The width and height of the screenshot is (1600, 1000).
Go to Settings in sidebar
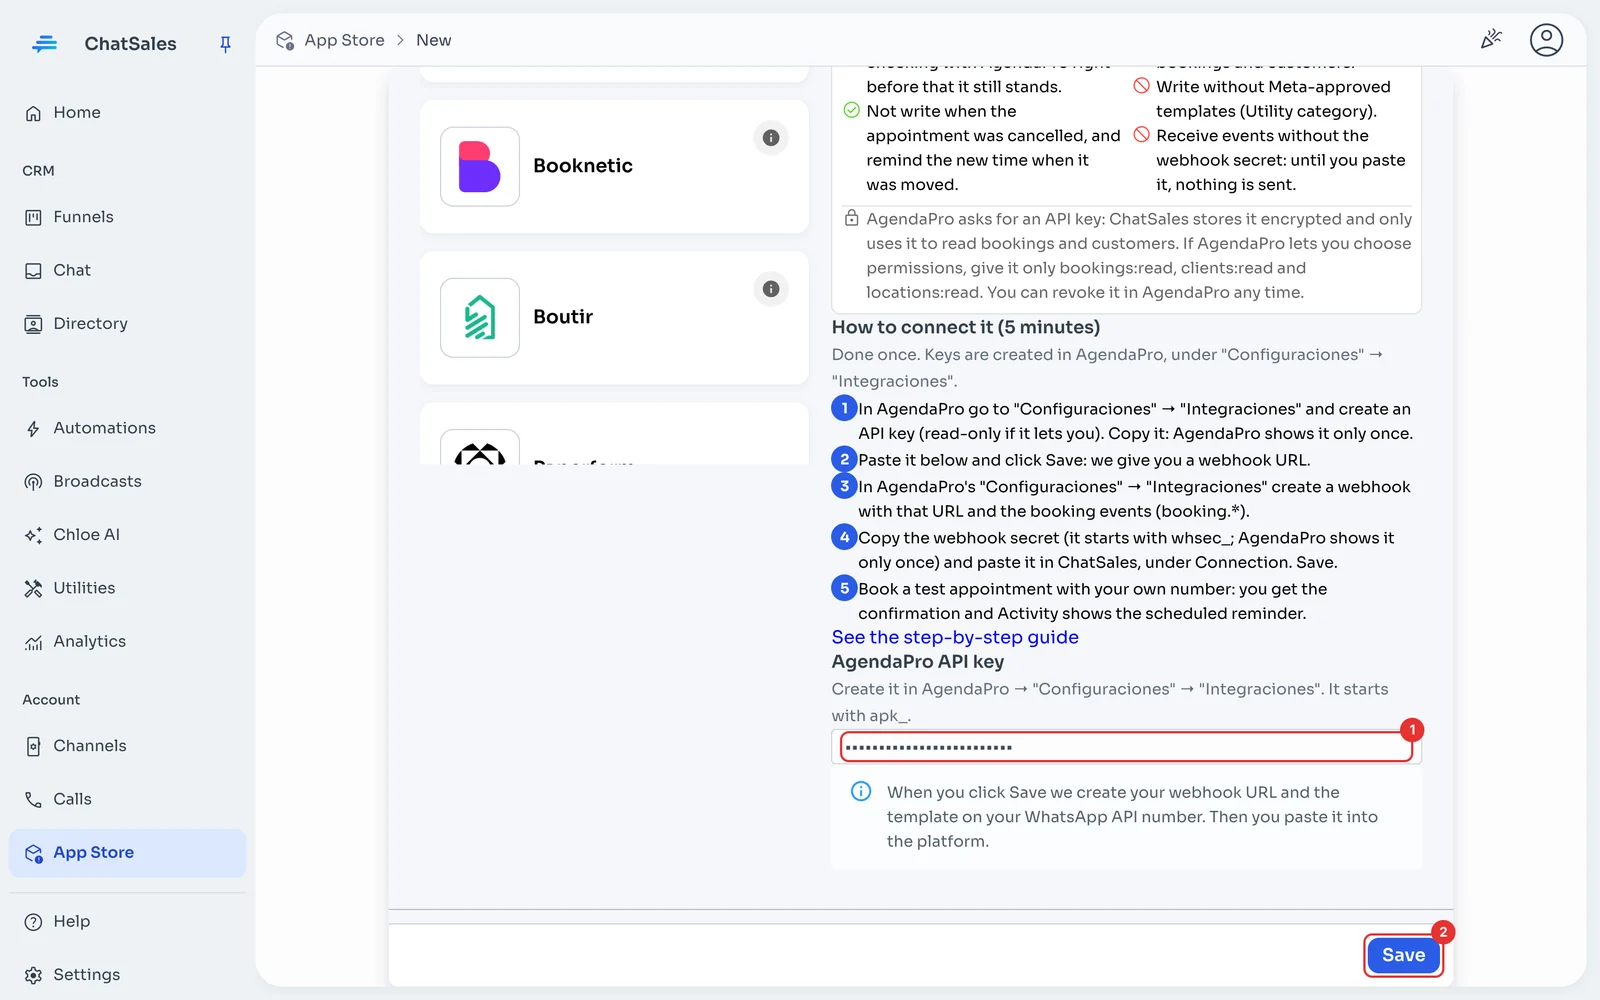coord(127,975)
